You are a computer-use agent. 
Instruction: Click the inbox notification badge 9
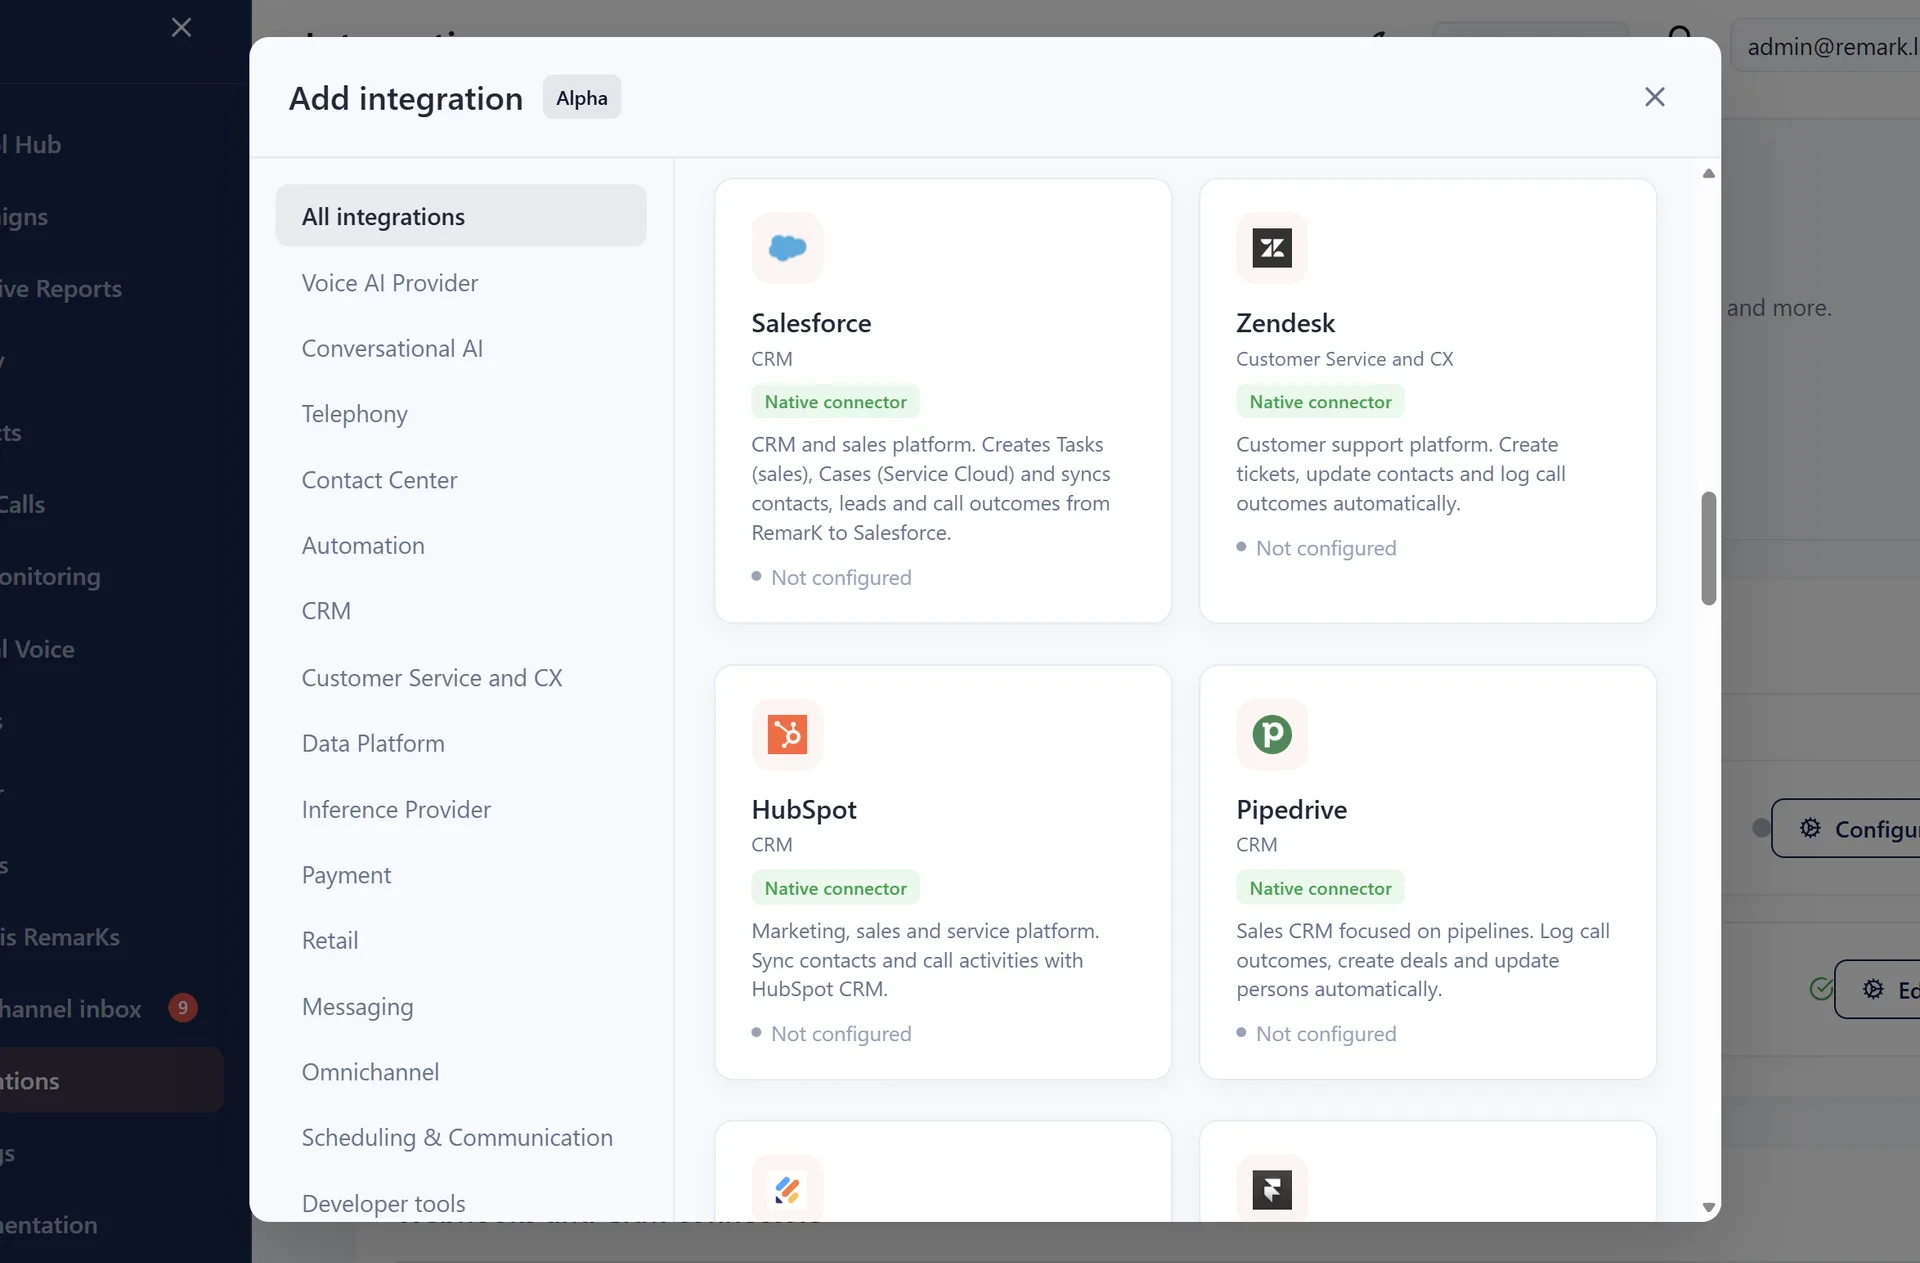coord(182,1008)
